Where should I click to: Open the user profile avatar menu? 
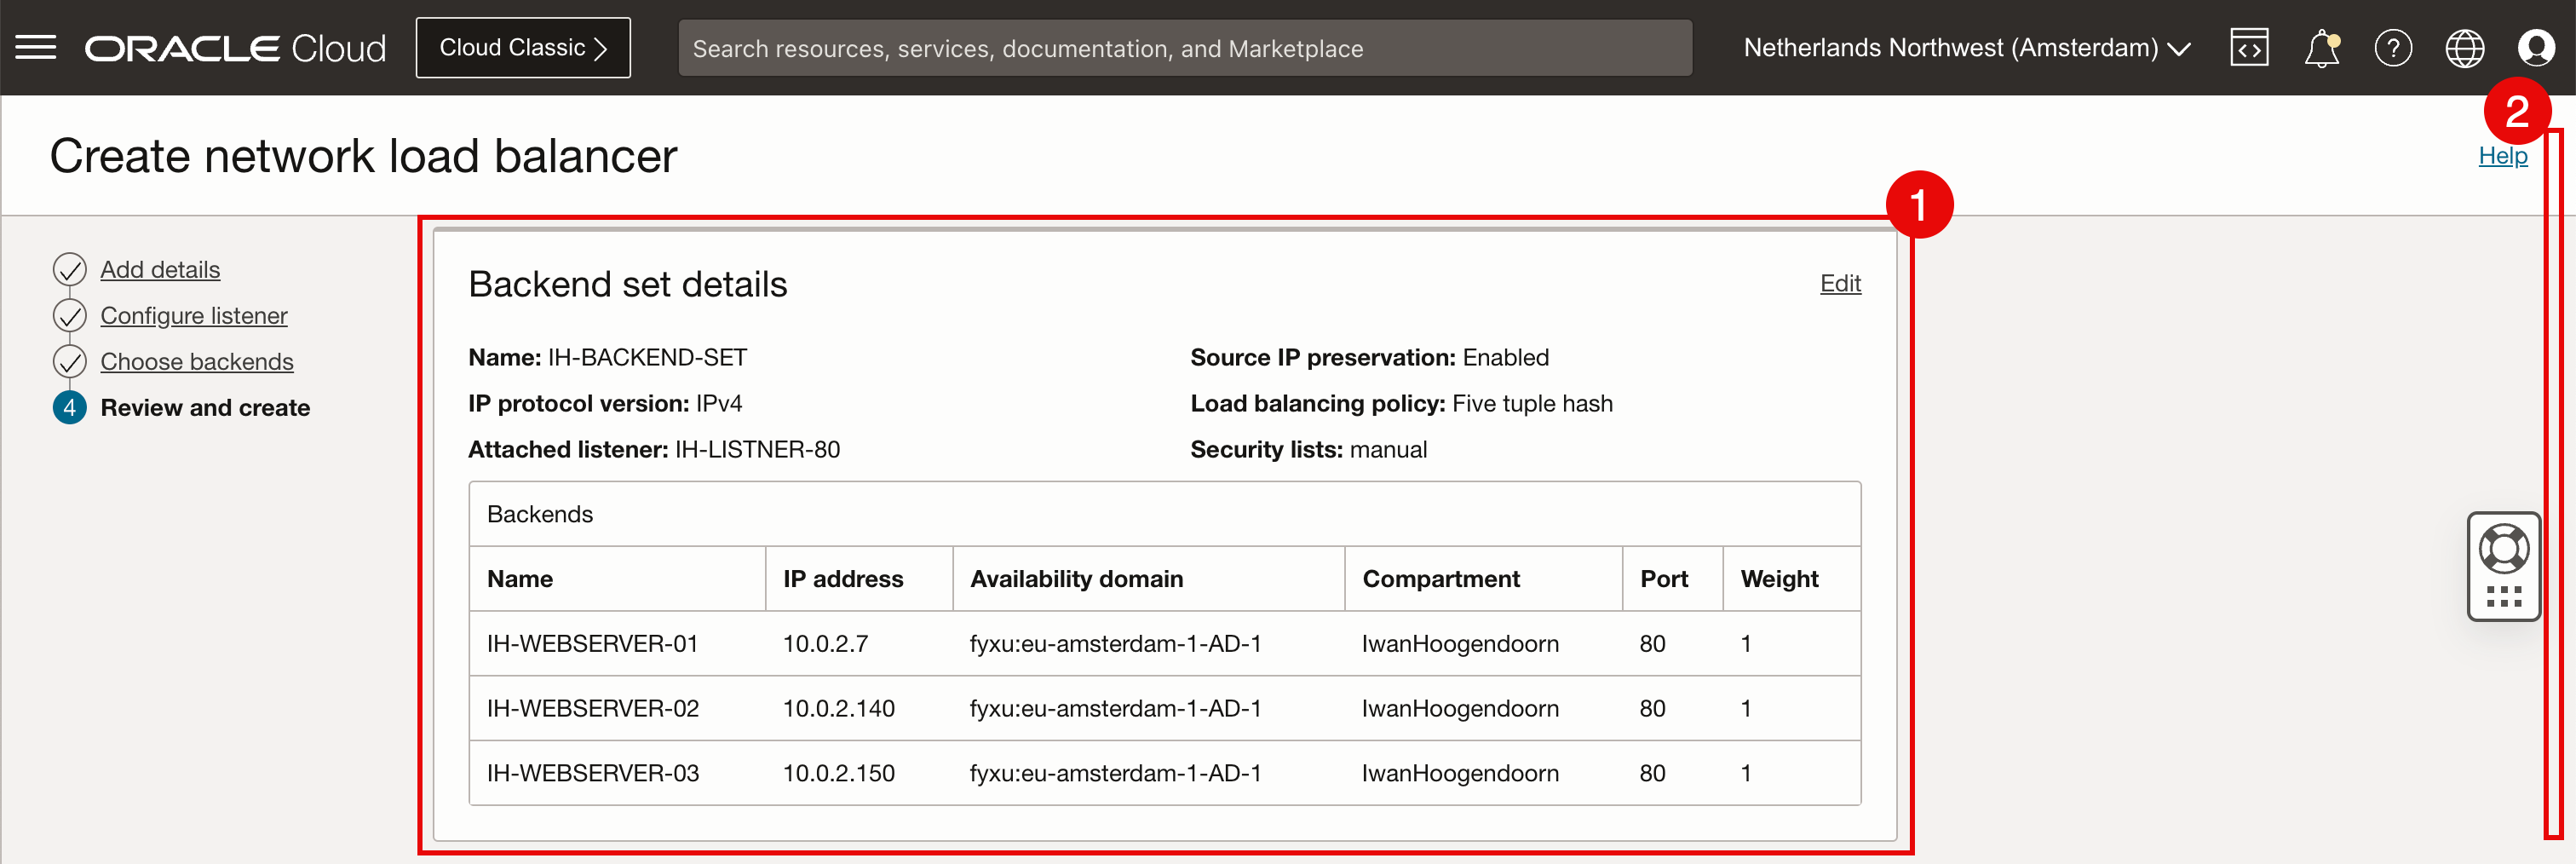coord(2536,47)
